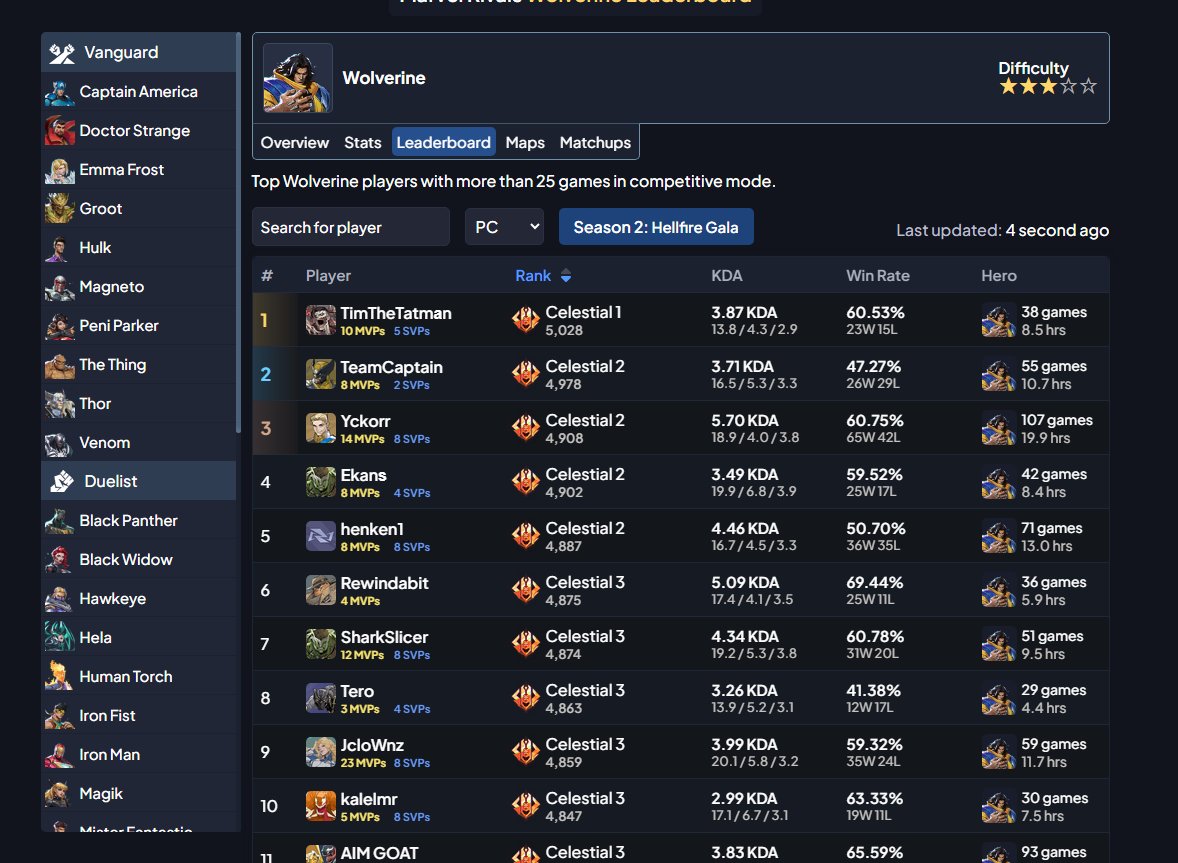Select the Thor hero icon

(x=59, y=405)
